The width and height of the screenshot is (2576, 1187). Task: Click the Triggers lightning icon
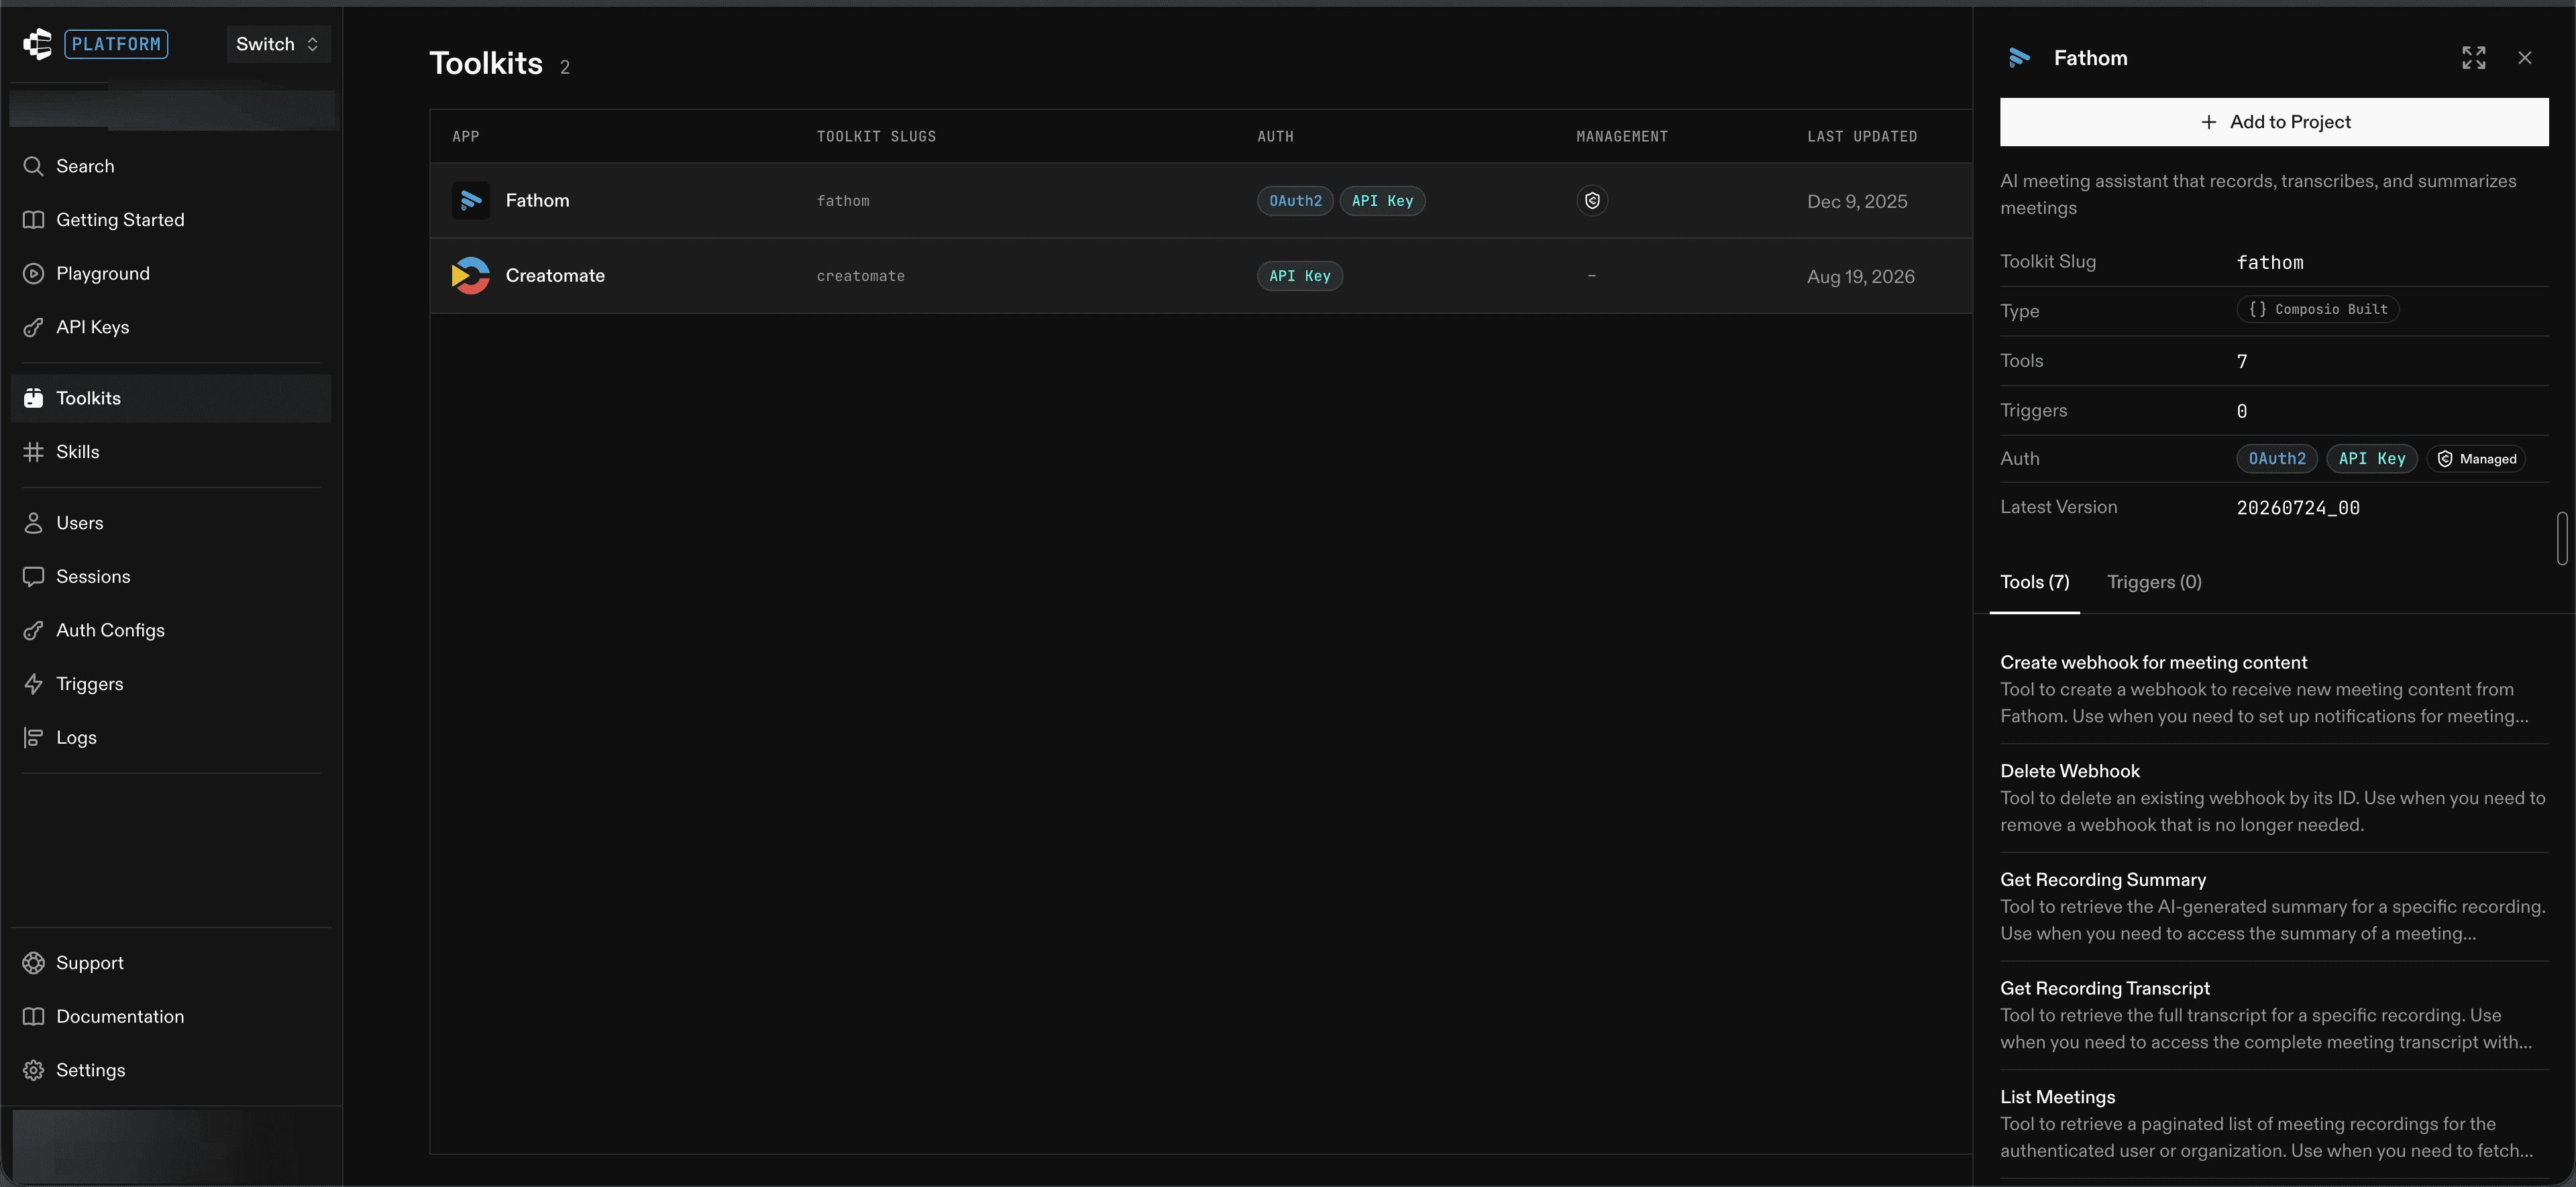(34, 684)
